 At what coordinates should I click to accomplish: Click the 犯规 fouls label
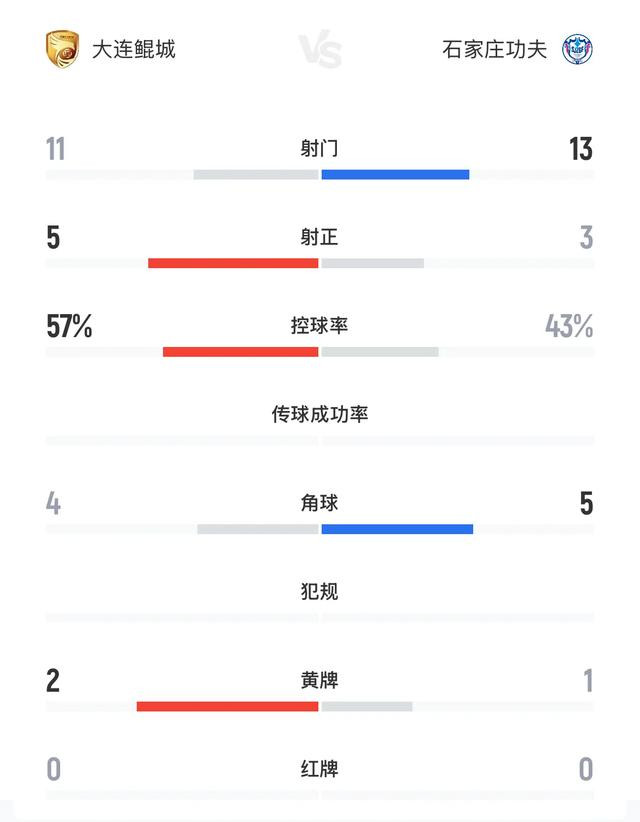tap(319, 591)
